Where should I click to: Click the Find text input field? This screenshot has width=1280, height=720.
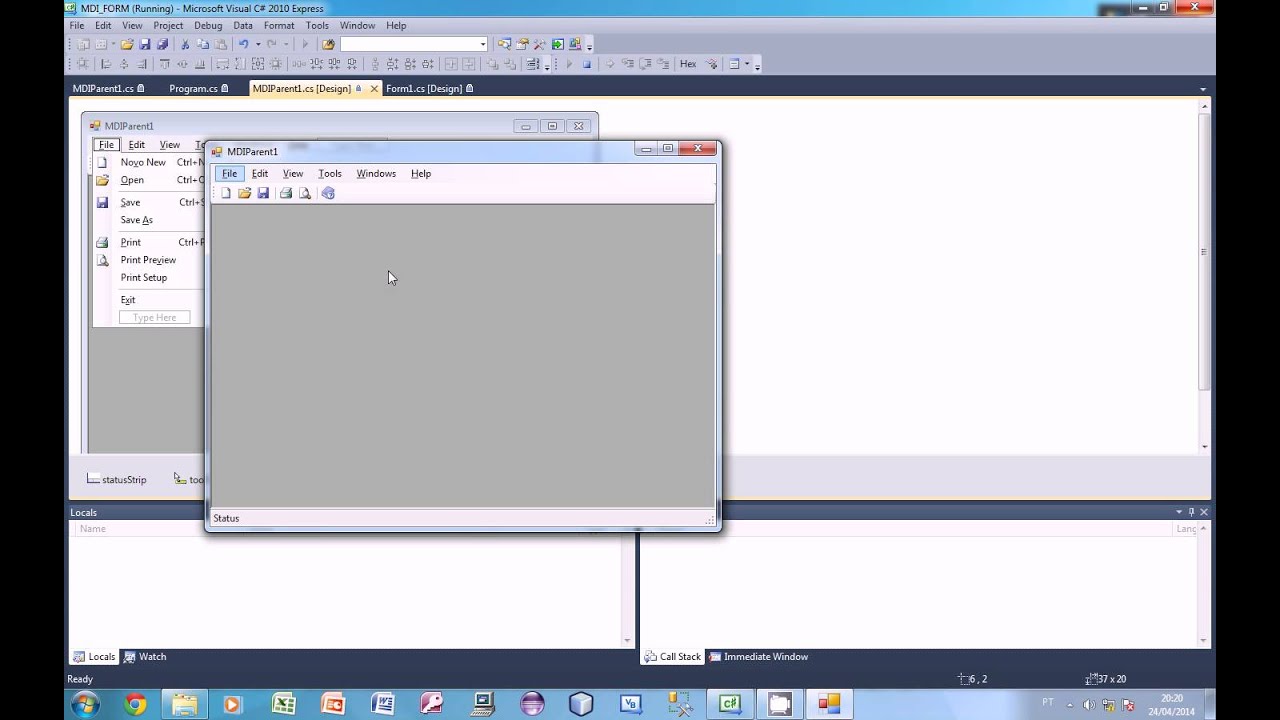click(409, 44)
